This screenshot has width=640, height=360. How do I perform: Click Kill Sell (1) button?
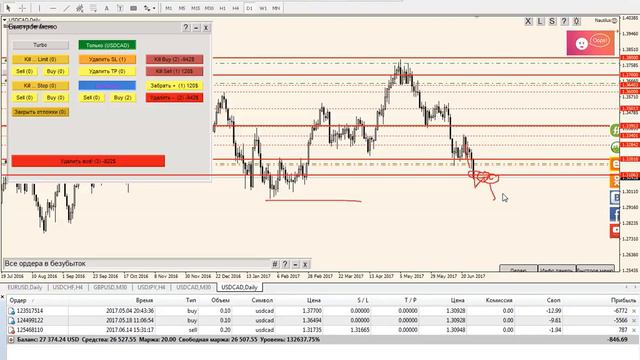174,71
